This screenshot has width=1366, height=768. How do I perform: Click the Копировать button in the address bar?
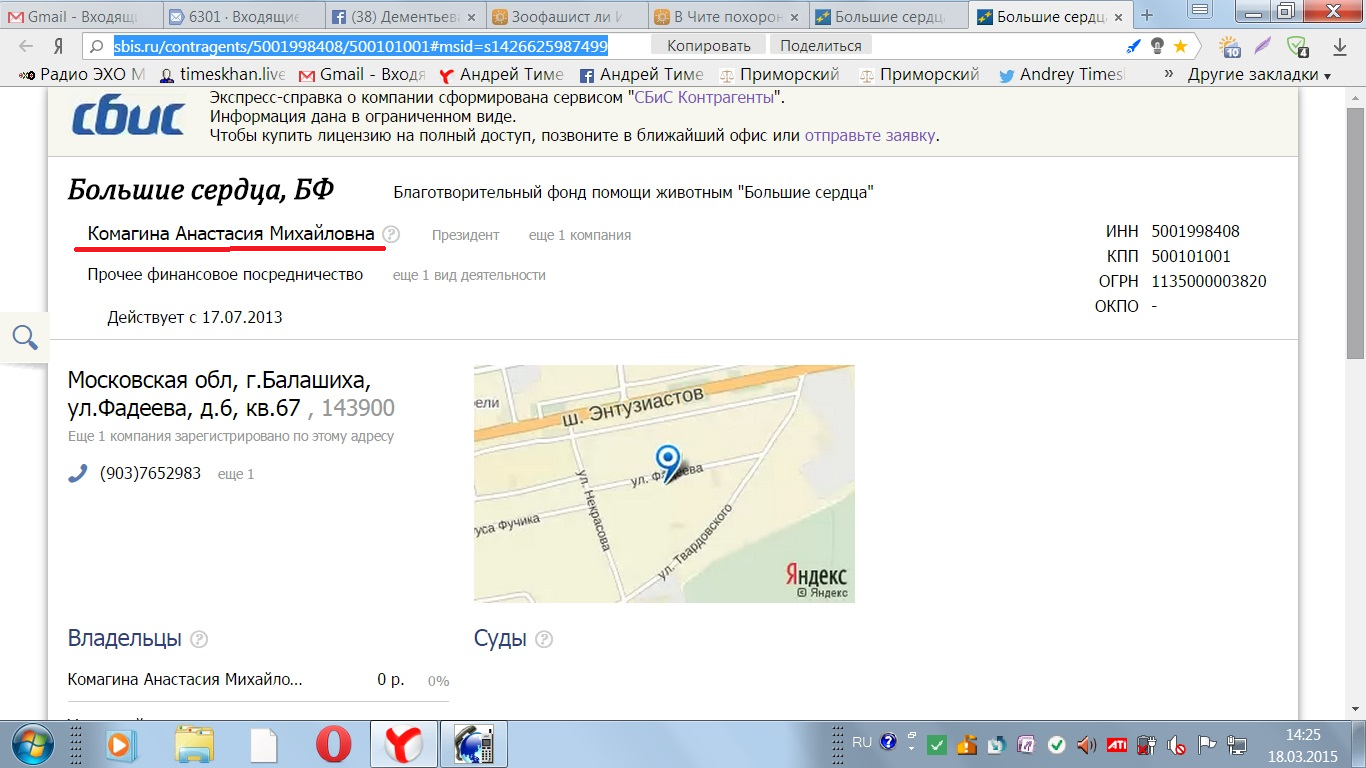pos(708,46)
